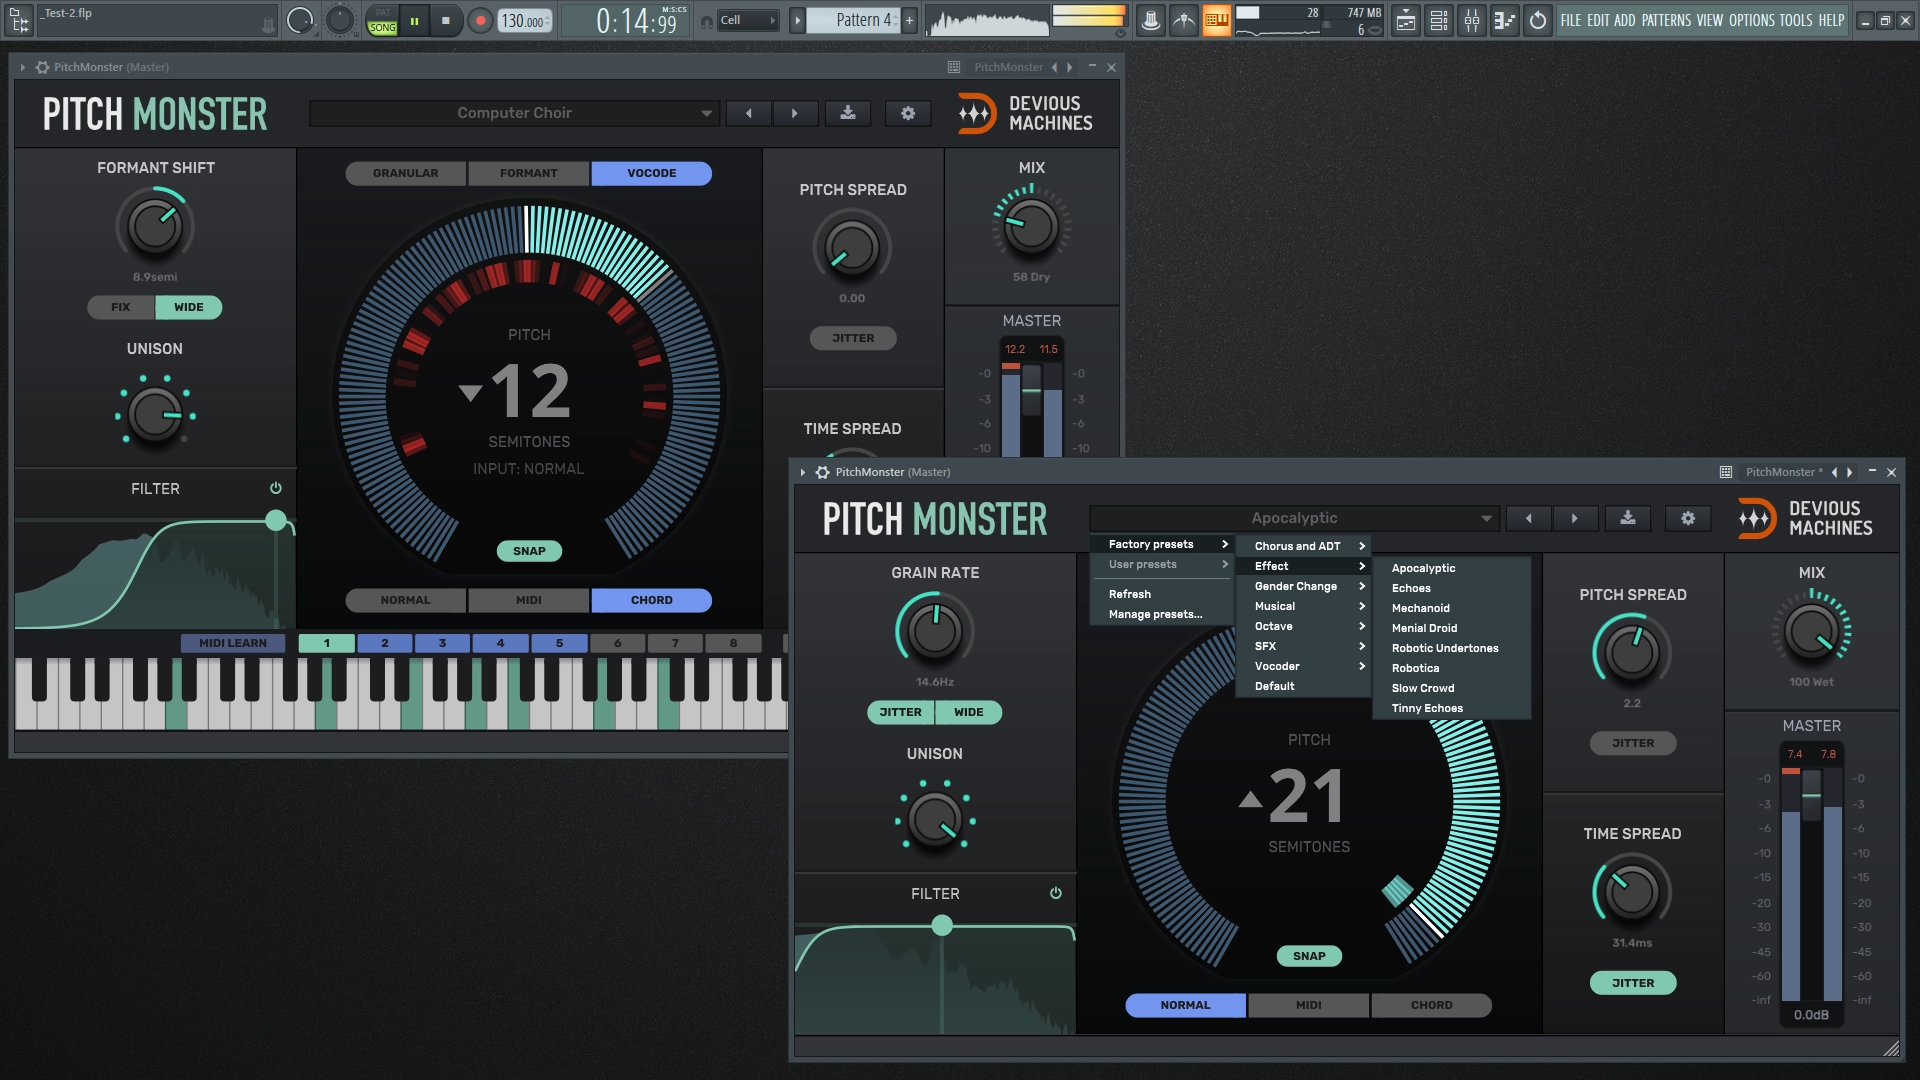Toggle the orange typing keyboard to piano icon
The height and width of the screenshot is (1080, 1920).
click(x=1216, y=20)
